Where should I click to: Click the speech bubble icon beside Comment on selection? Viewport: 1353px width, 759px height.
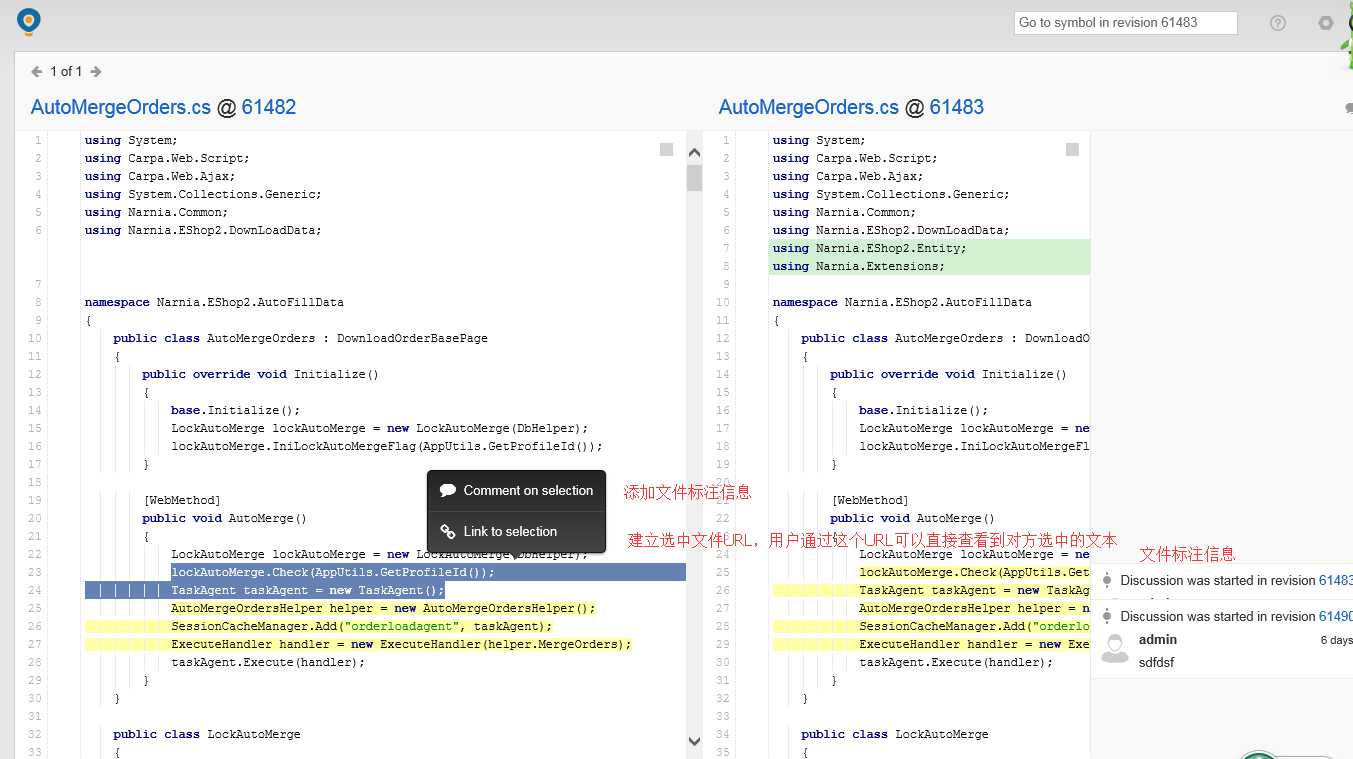pyautogui.click(x=448, y=491)
